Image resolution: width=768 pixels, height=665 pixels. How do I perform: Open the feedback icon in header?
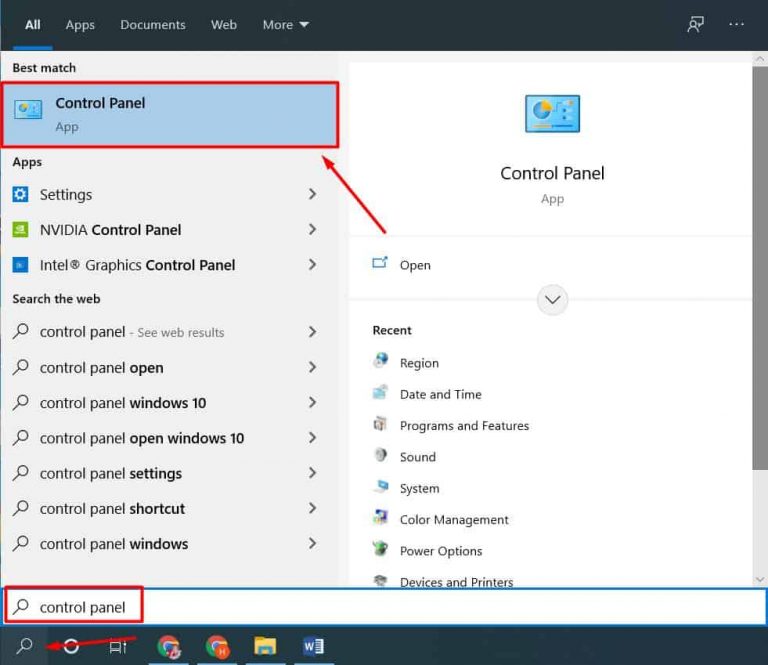pos(695,24)
